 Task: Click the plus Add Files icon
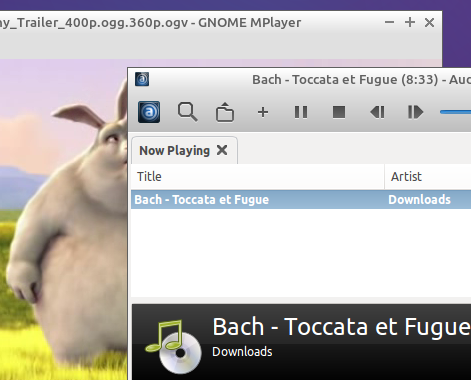point(263,112)
